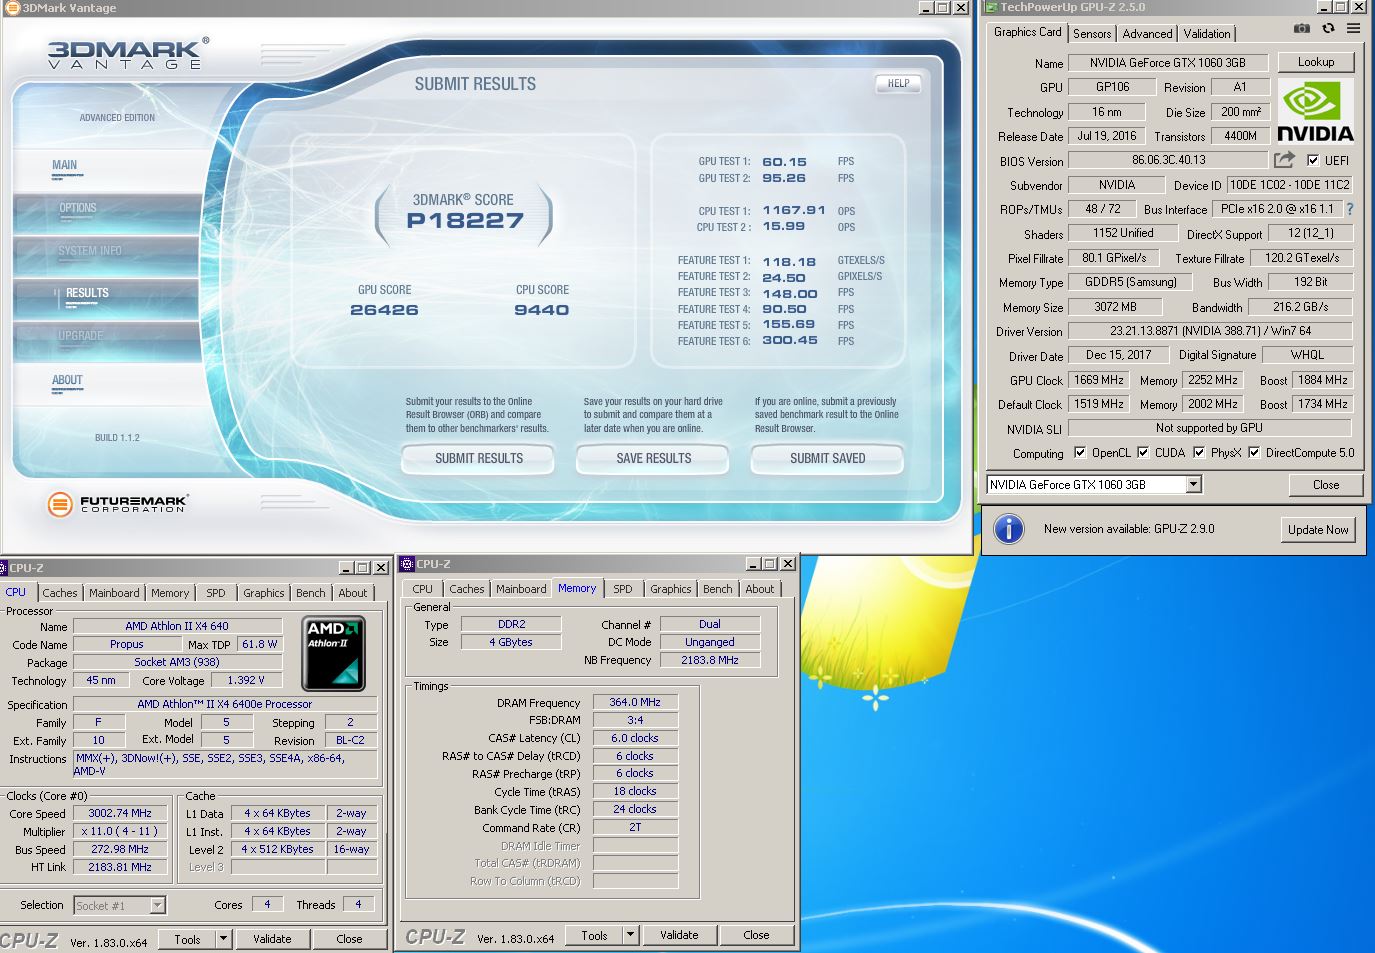Screen dimensions: 1375x953
Task: Click the 3DMark Vantage title bar icon
Action: click(12, 8)
